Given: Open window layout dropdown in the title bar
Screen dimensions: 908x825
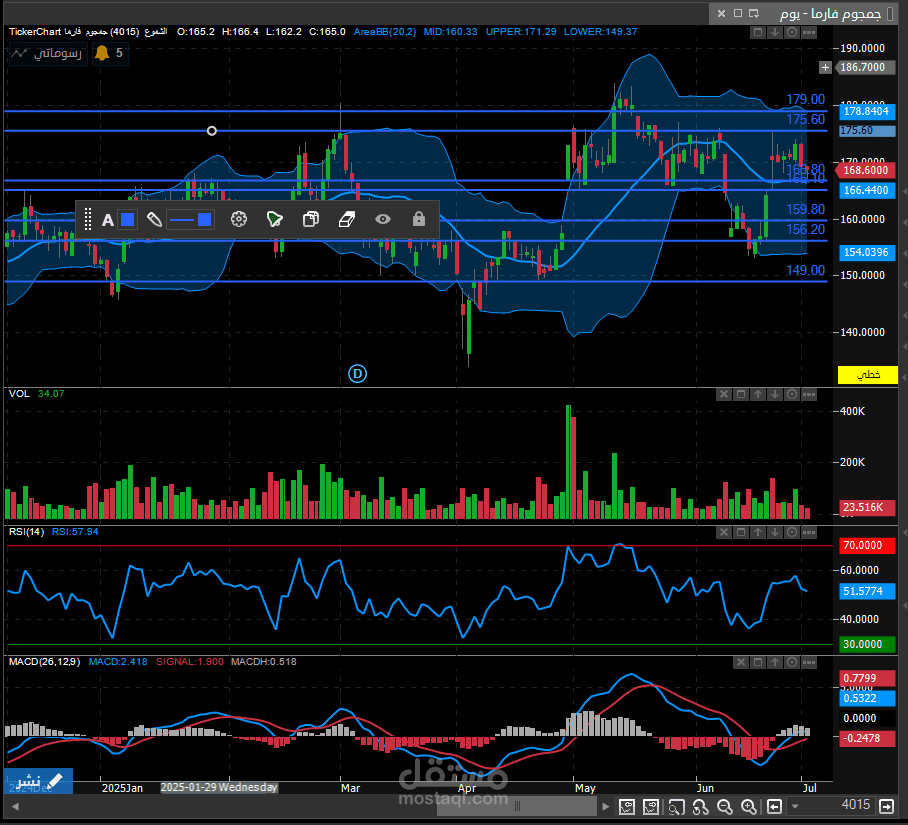Looking at the screenshot, I should tap(754, 13).
